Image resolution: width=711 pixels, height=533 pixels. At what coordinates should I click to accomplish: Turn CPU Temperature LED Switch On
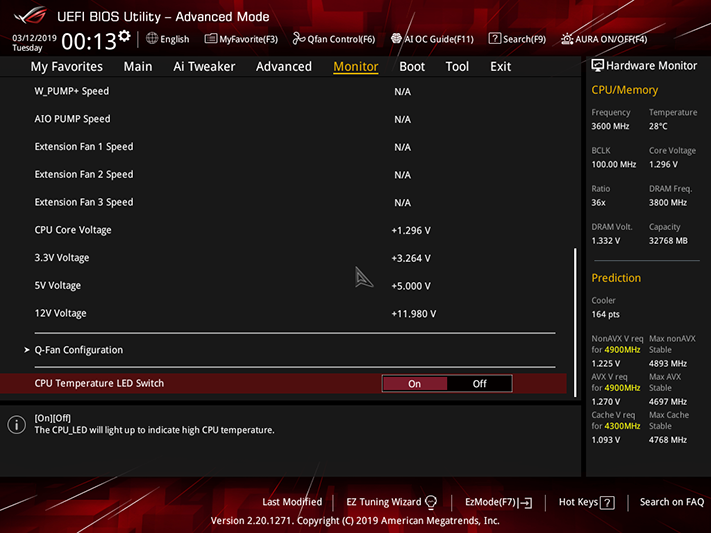pyautogui.click(x=414, y=384)
